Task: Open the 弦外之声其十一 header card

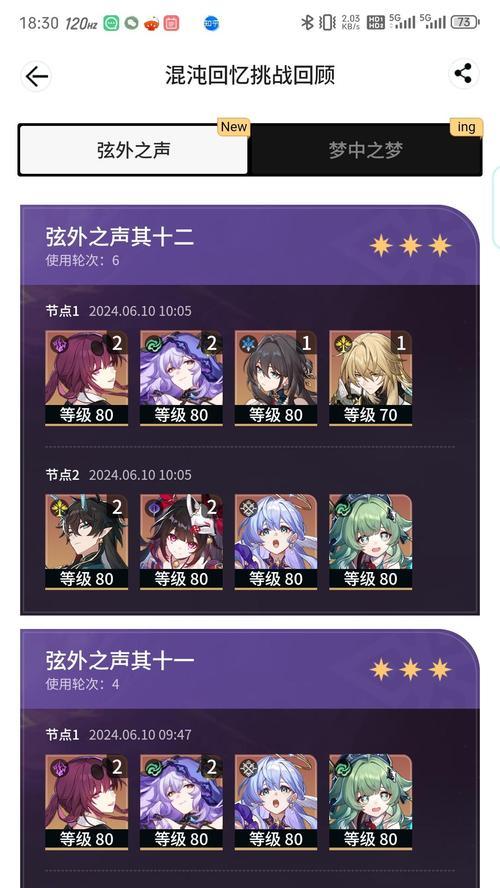Action: [250, 669]
